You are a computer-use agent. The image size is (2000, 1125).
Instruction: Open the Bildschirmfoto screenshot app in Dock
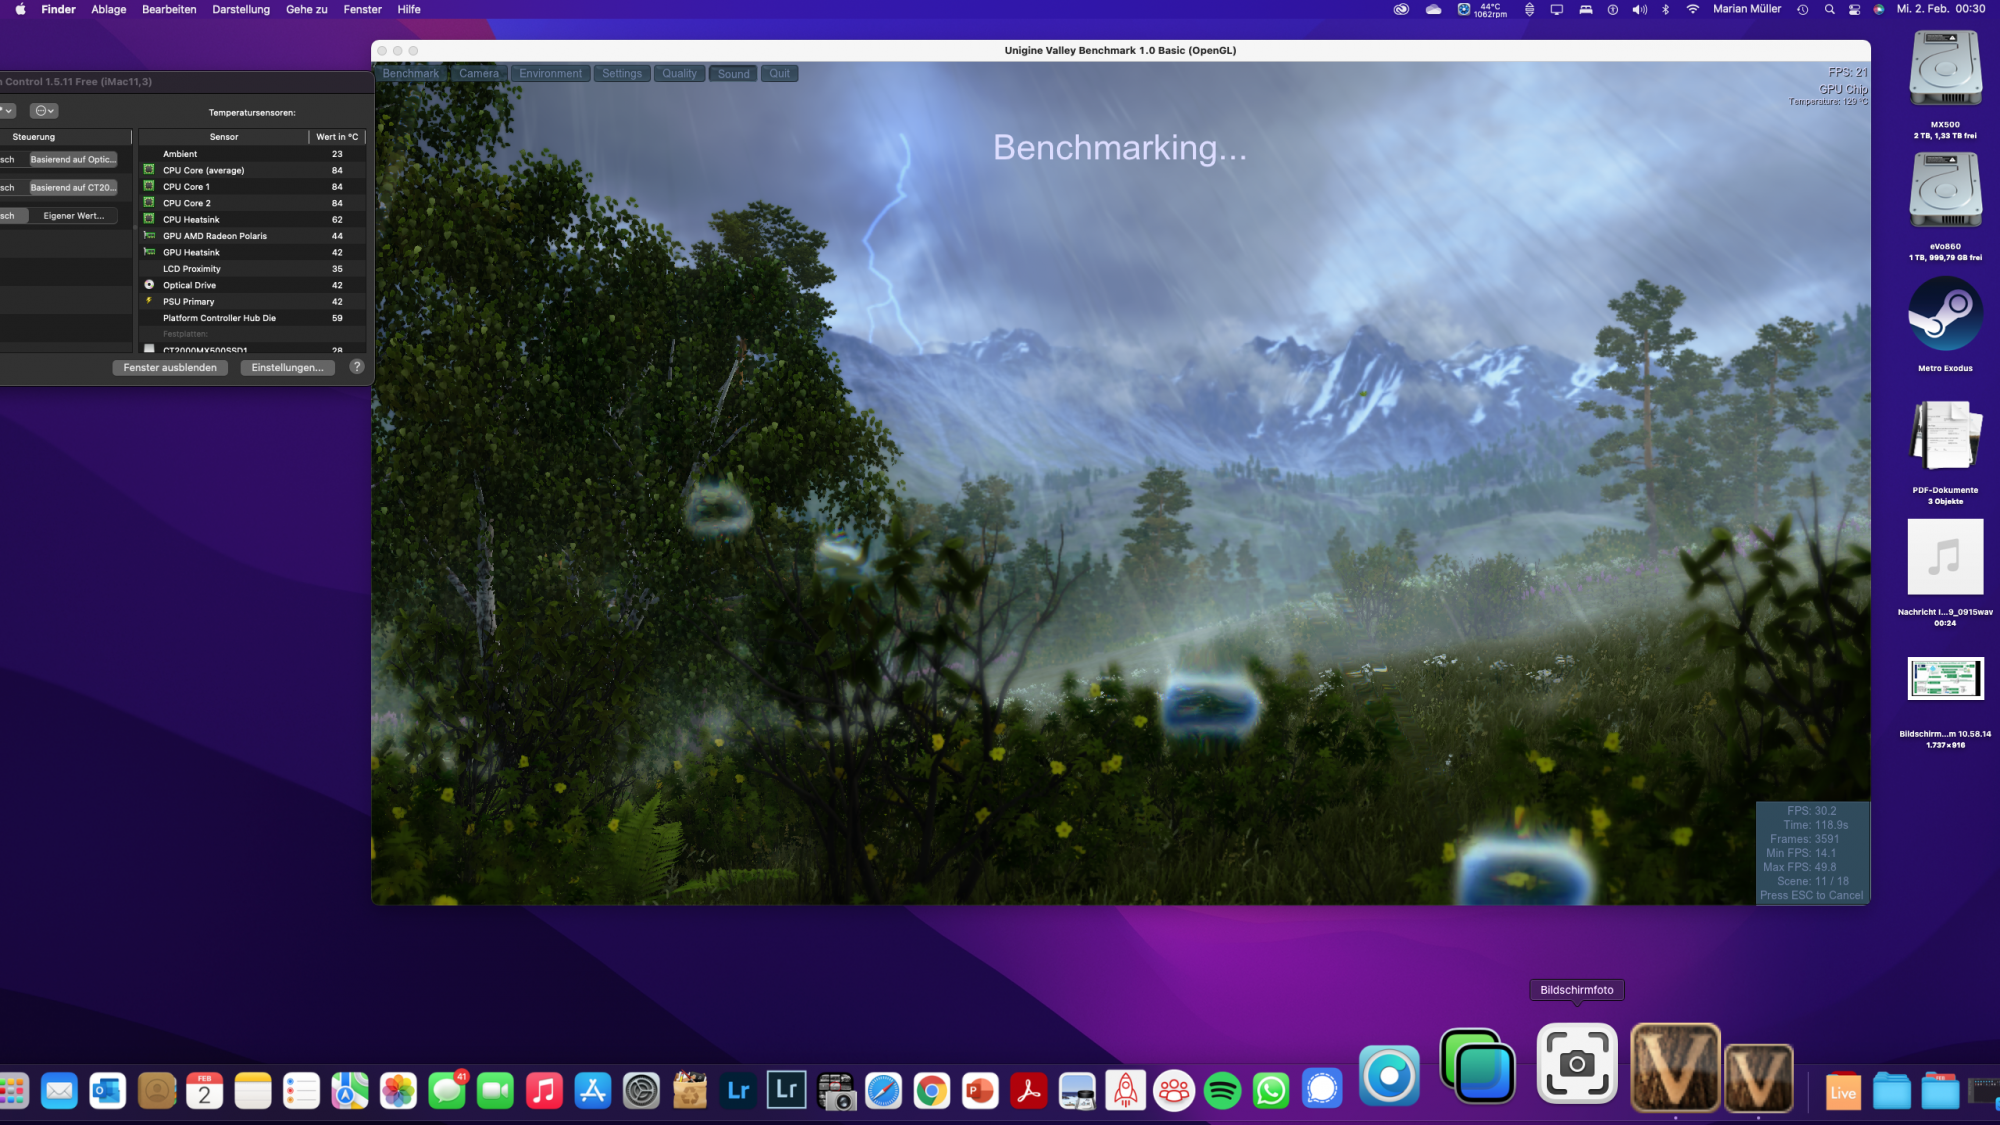click(1576, 1064)
